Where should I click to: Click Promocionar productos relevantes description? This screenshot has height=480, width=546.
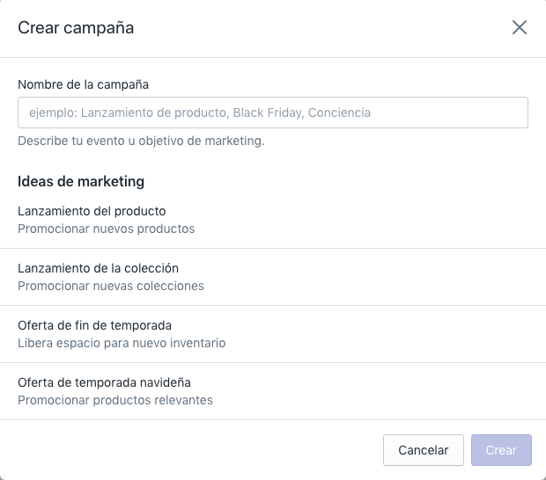point(115,400)
